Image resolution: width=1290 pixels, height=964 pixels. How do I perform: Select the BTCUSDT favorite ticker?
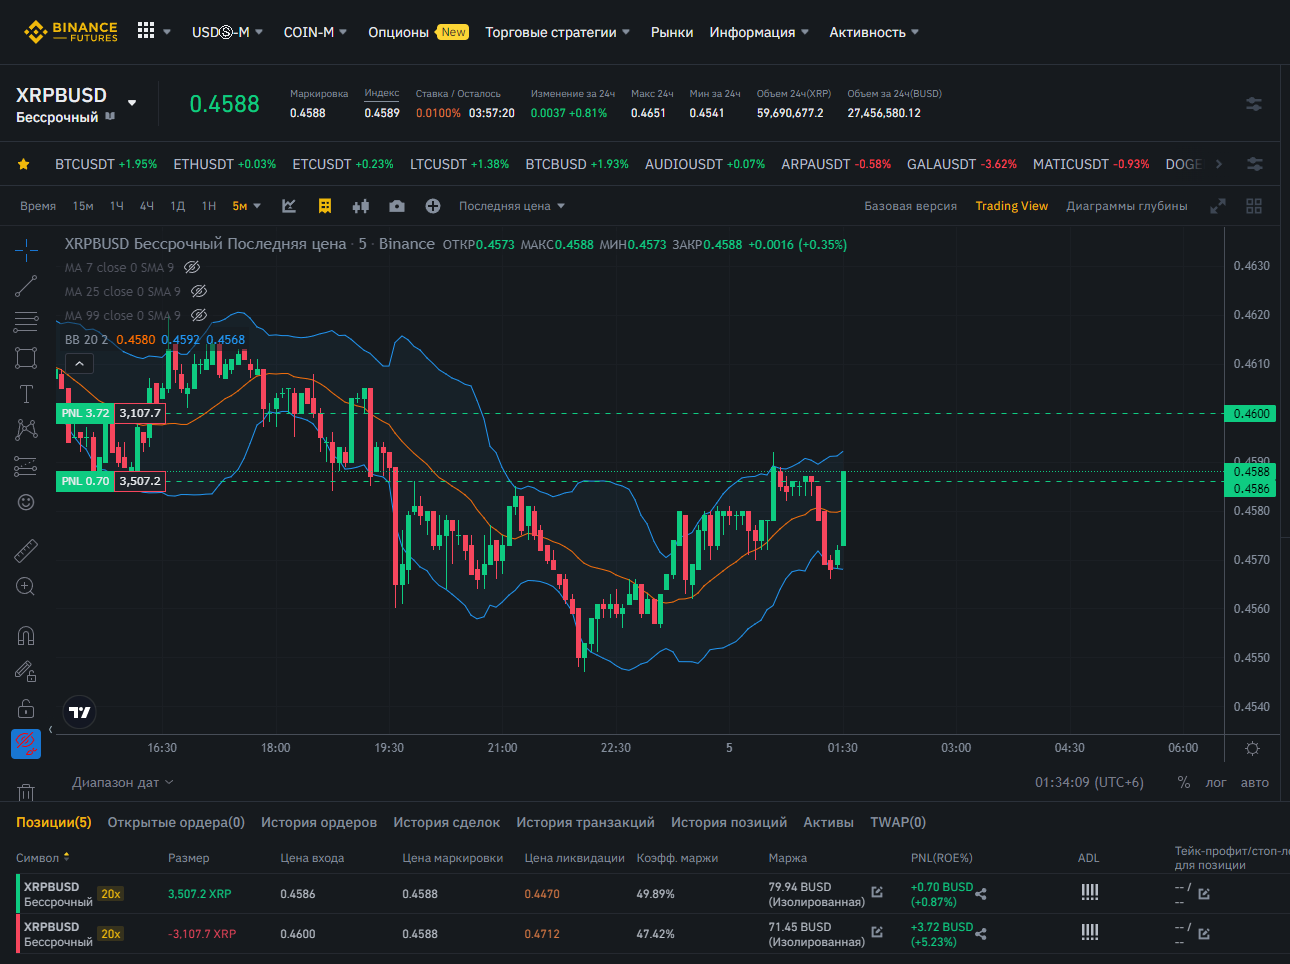click(106, 164)
